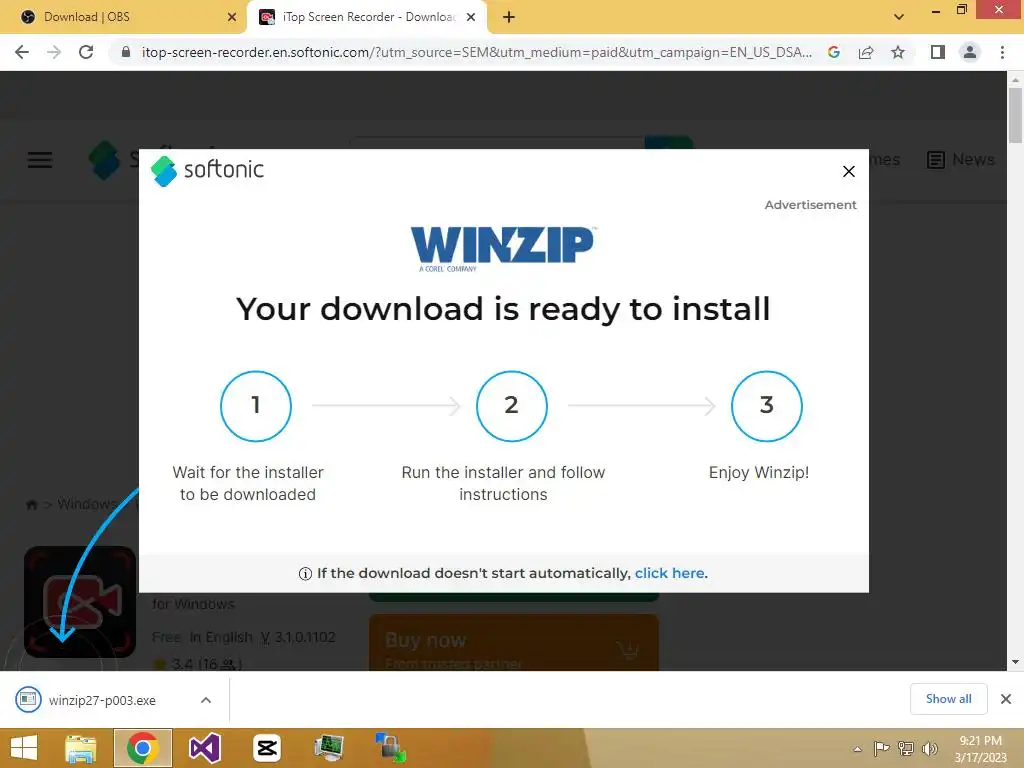Click the step 1 circle
This screenshot has width=1024, height=768.
tap(256, 406)
